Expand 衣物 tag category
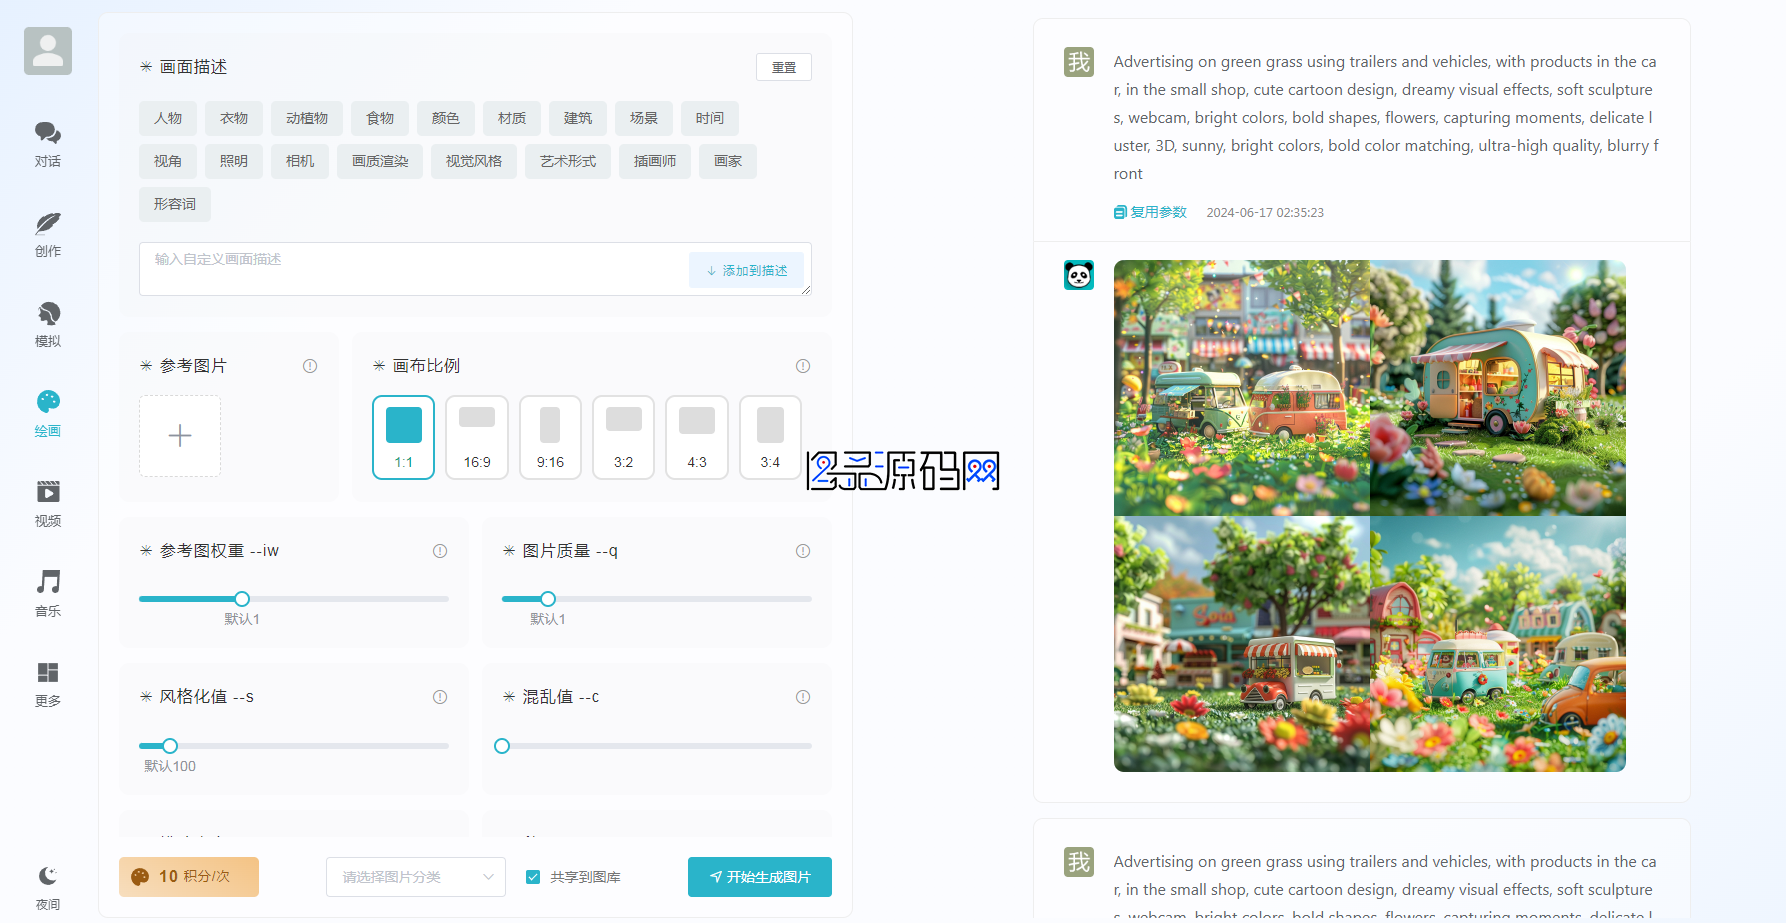Image resolution: width=1786 pixels, height=923 pixels. point(234,118)
